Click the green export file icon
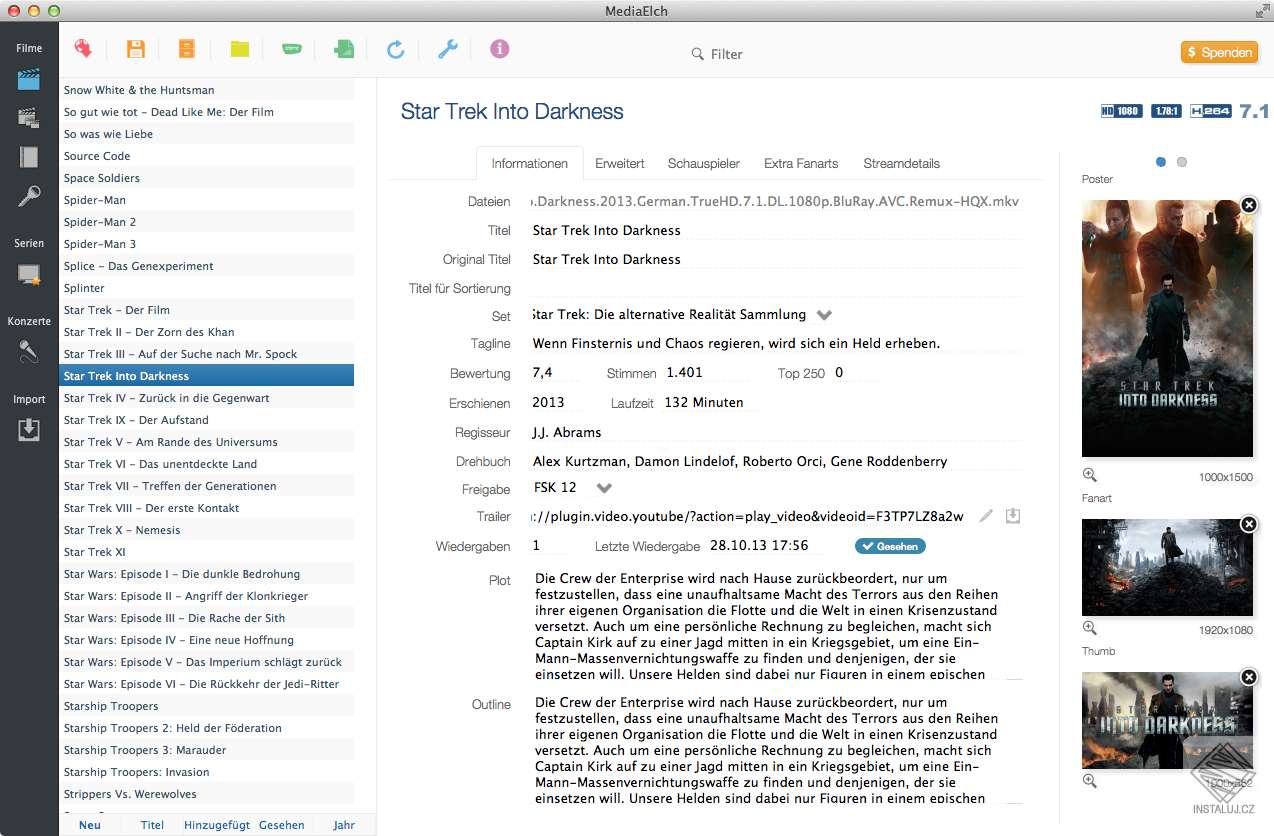1274x836 pixels. click(344, 48)
